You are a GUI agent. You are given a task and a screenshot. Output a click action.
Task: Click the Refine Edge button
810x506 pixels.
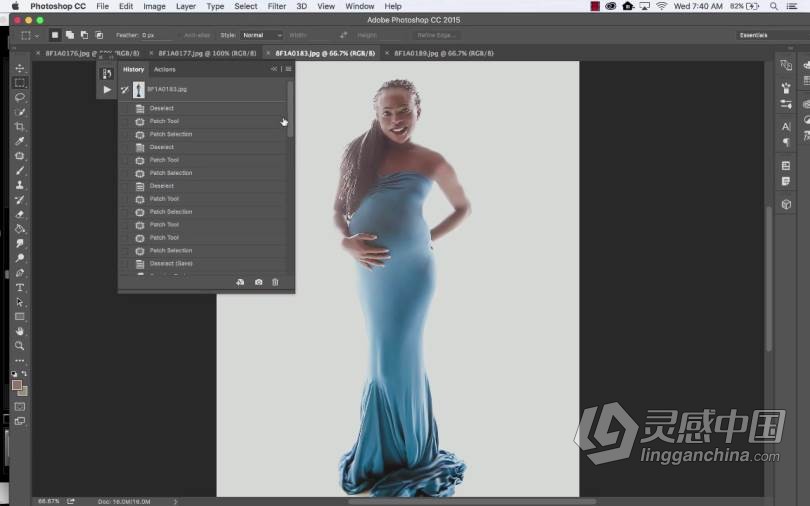(x=437, y=35)
